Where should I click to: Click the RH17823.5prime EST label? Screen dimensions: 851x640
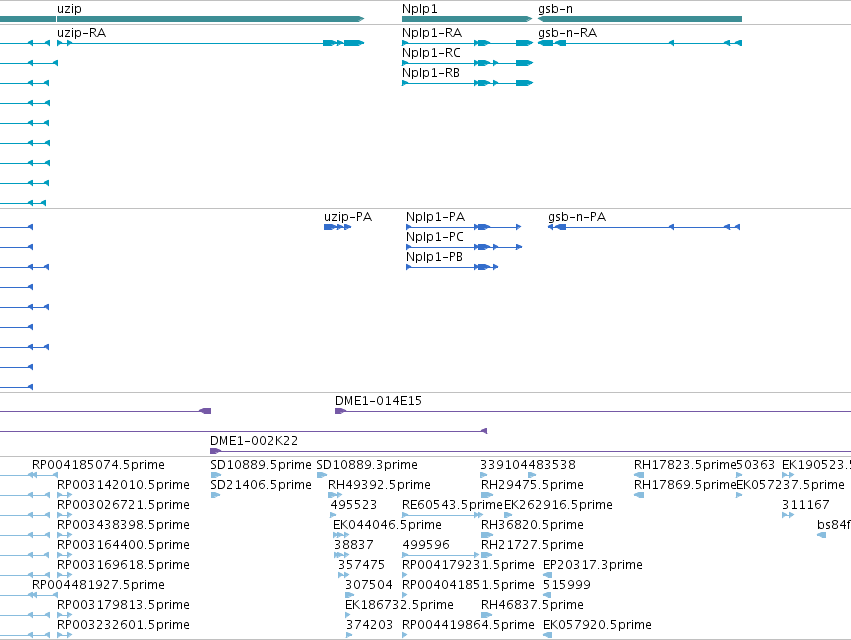(685, 465)
